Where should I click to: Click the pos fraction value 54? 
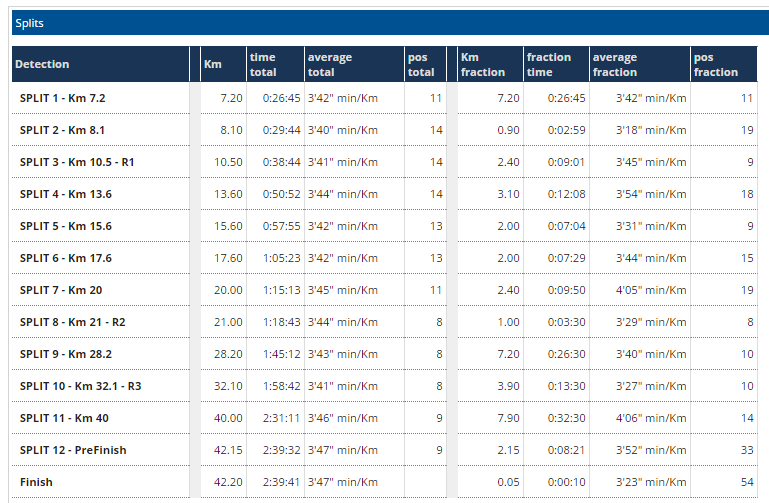pyautogui.click(x=745, y=482)
